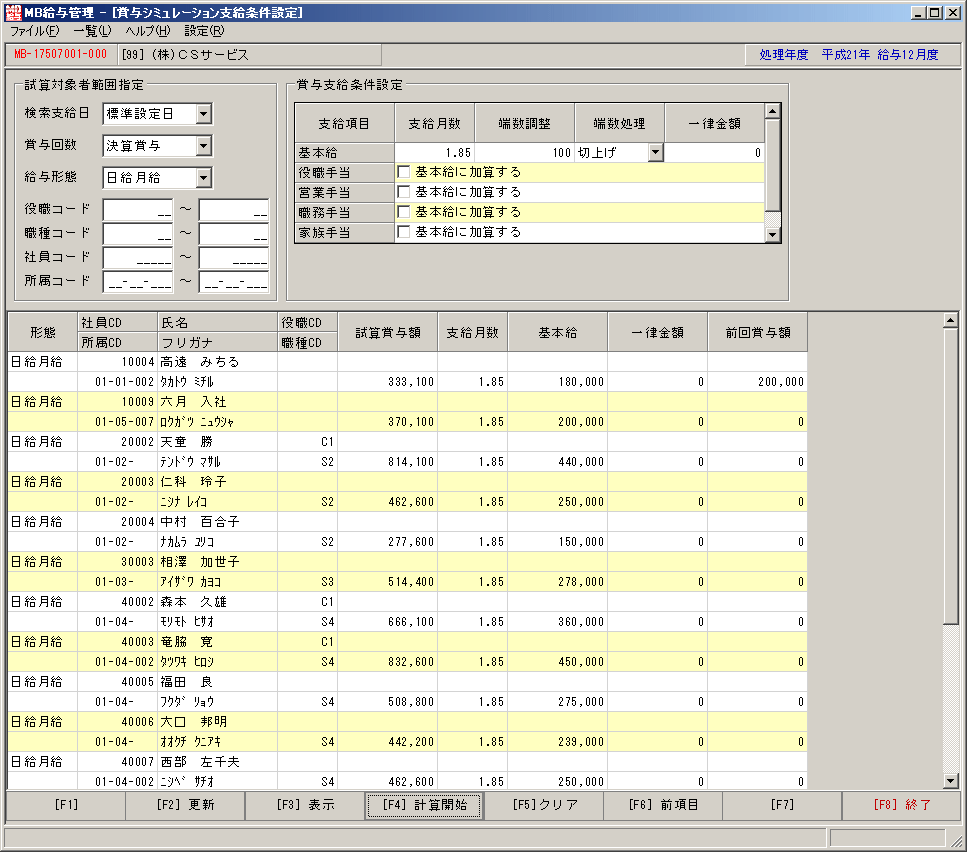Edit the 端数調整 value 100
967x852 pixels.
point(525,152)
